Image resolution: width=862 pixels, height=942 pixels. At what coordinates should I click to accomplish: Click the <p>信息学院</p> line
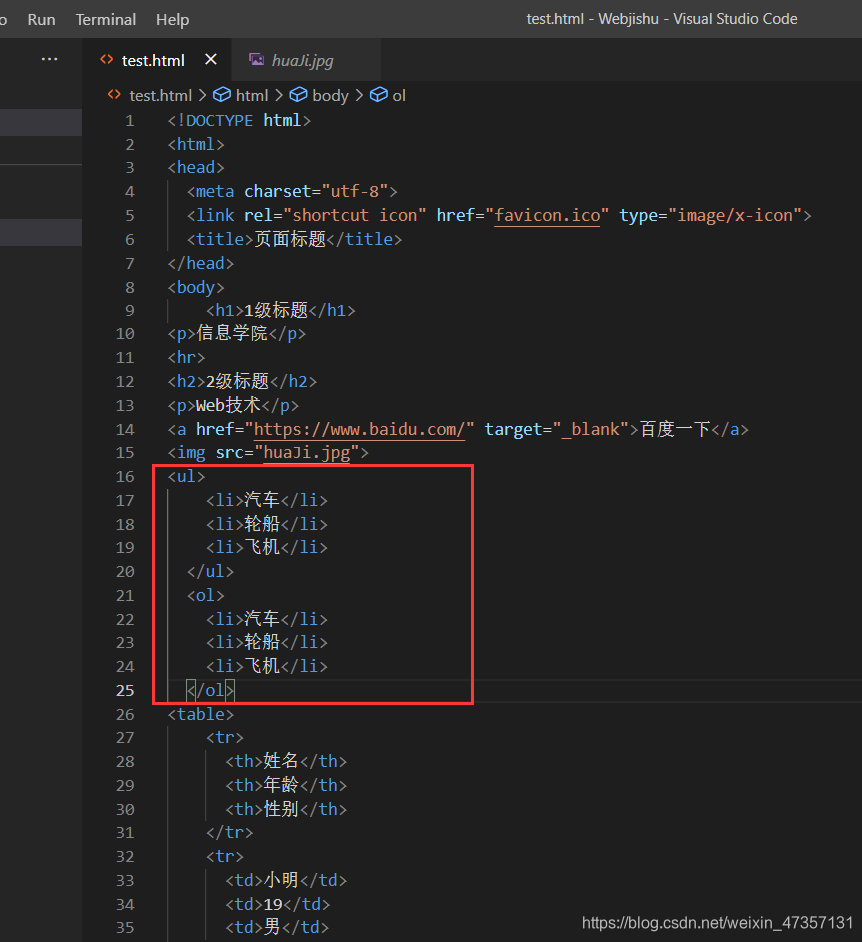point(237,333)
